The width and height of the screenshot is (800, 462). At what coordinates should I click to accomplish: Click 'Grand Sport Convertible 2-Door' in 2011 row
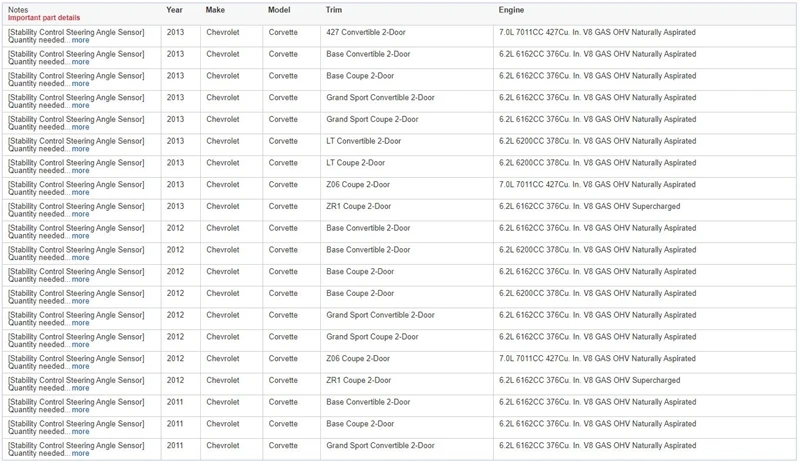[380, 446]
